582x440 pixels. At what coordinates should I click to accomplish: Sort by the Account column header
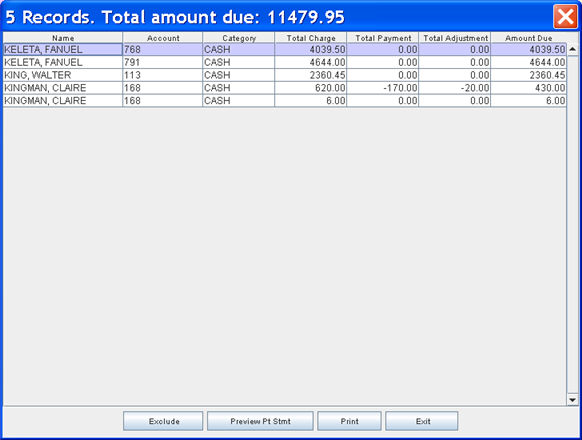click(163, 38)
